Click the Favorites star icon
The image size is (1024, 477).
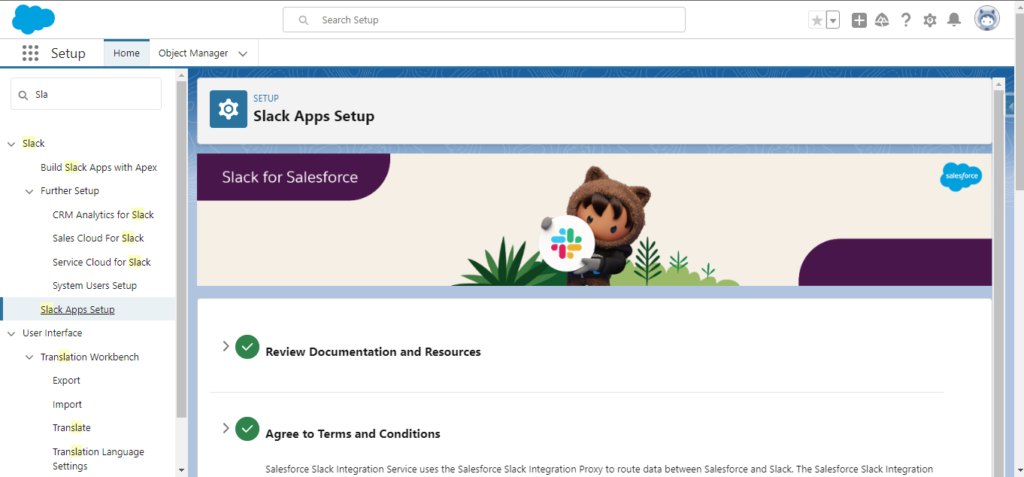click(x=817, y=20)
